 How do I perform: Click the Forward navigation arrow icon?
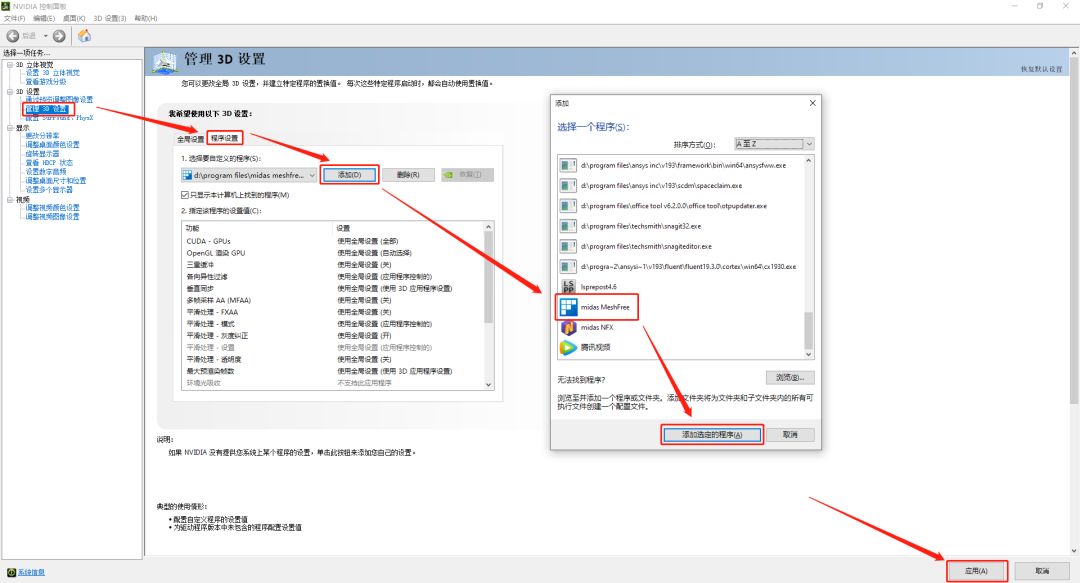pyautogui.click(x=59, y=36)
